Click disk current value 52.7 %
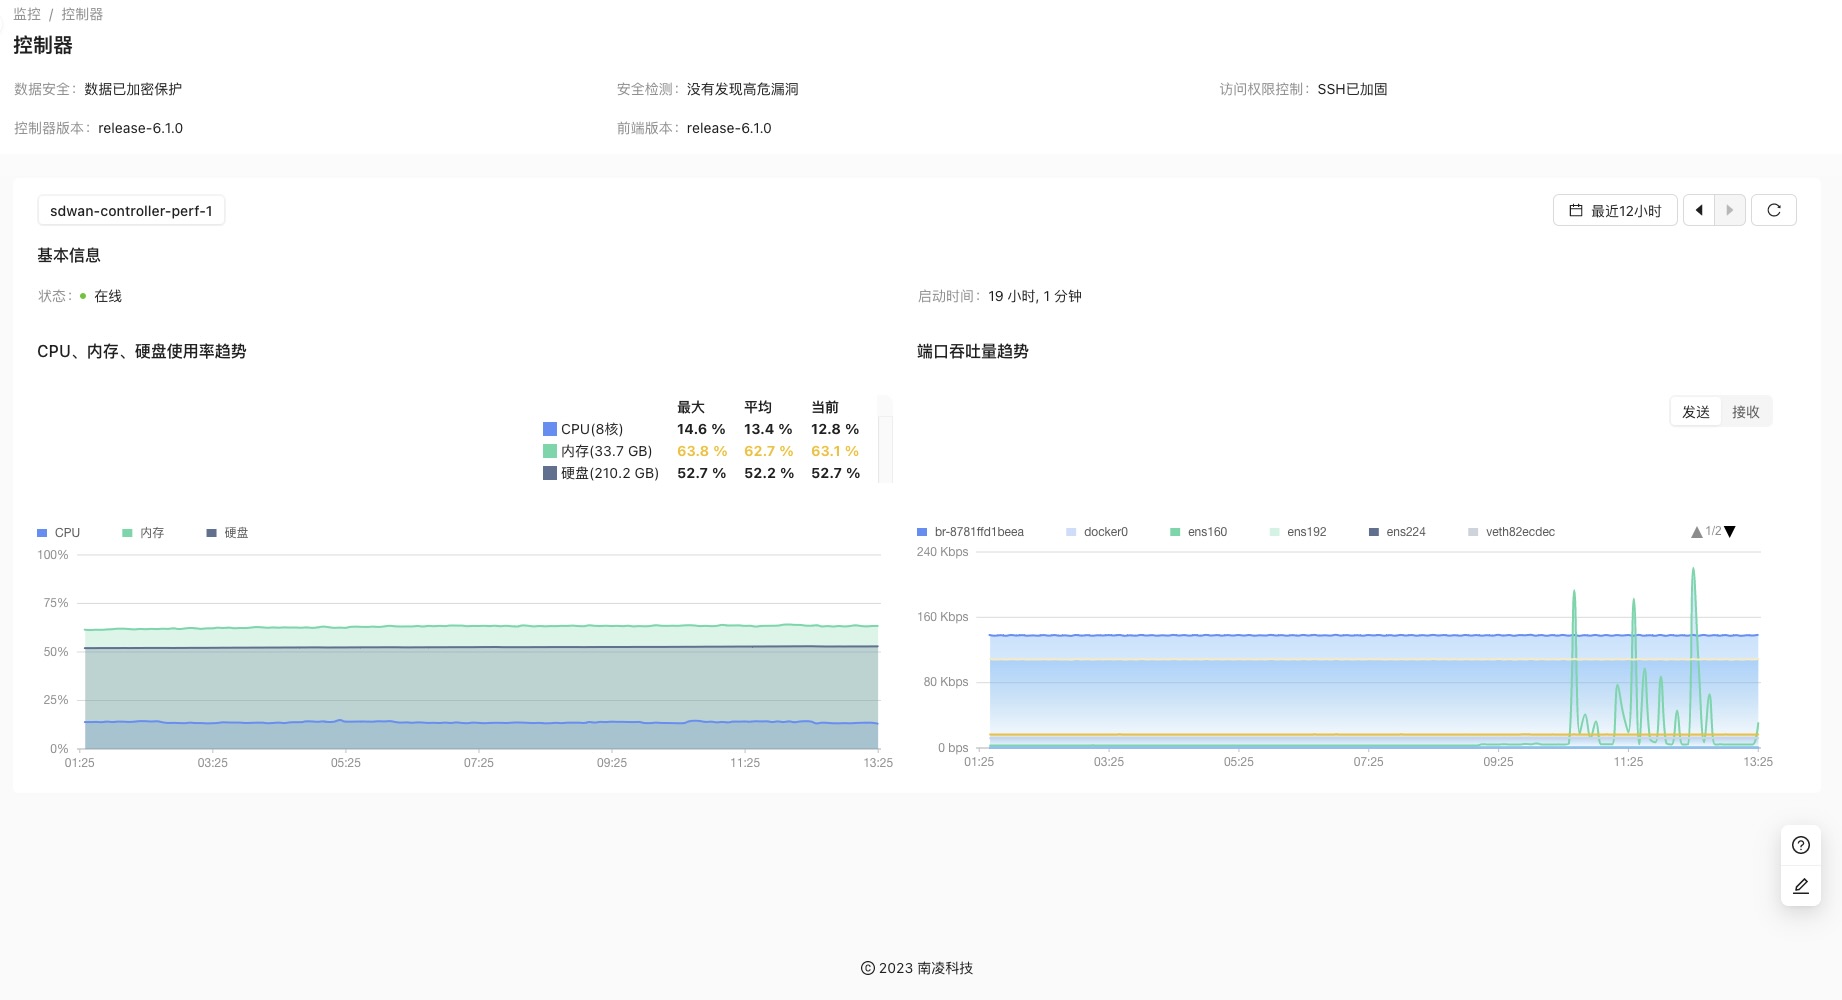 click(x=836, y=473)
